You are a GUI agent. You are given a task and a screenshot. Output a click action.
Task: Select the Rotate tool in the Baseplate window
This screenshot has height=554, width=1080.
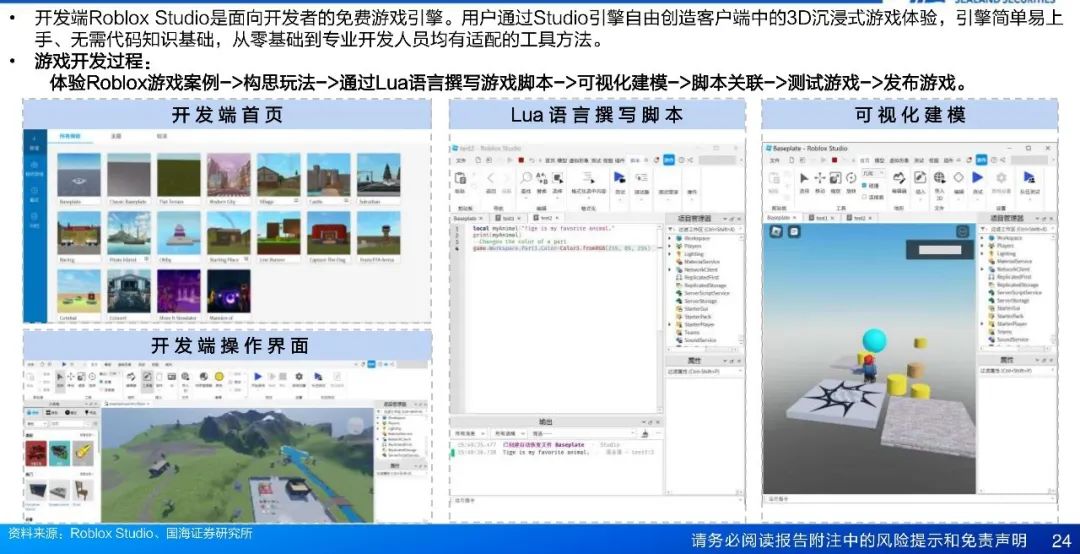click(851, 178)
